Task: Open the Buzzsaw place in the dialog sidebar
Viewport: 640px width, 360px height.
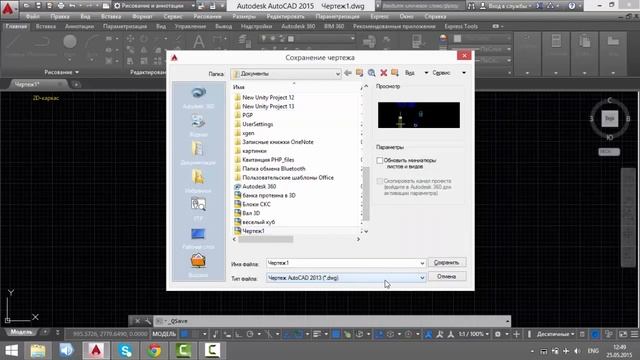Action: click(x=198, y=265)
